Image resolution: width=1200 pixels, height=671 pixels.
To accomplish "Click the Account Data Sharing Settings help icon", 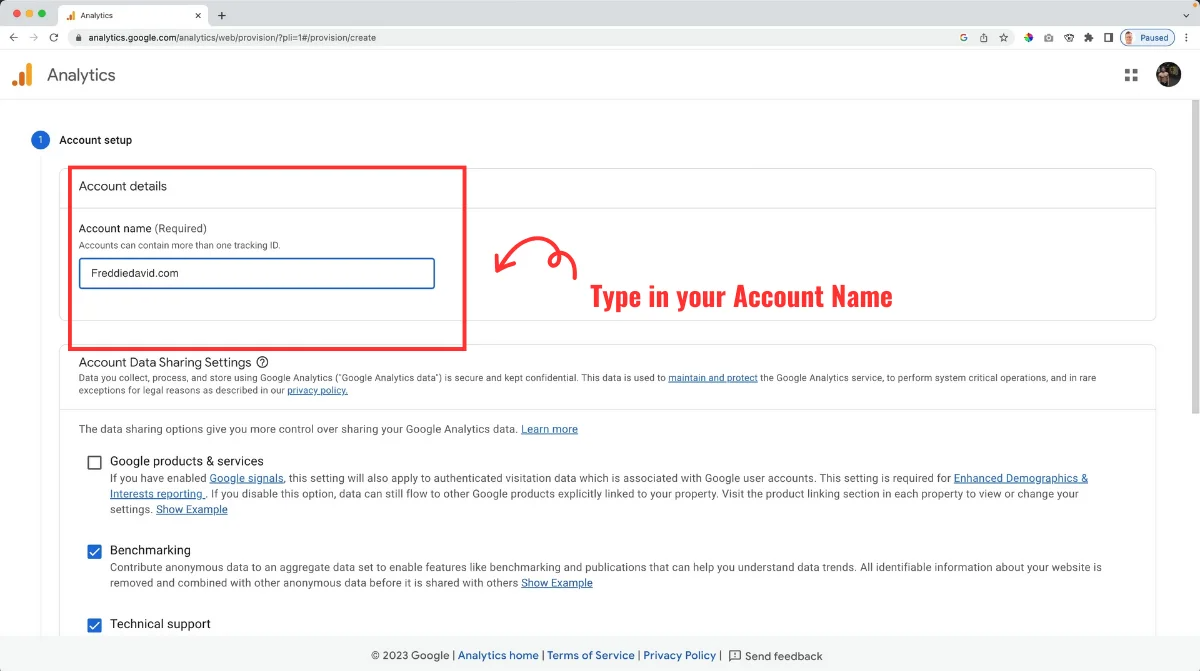I will click(262, 362).
